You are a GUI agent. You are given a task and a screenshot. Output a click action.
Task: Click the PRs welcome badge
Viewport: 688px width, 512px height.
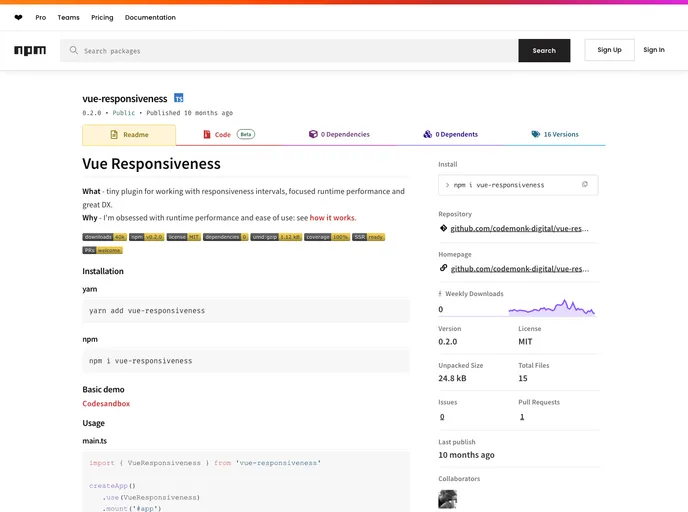[102, 250]
